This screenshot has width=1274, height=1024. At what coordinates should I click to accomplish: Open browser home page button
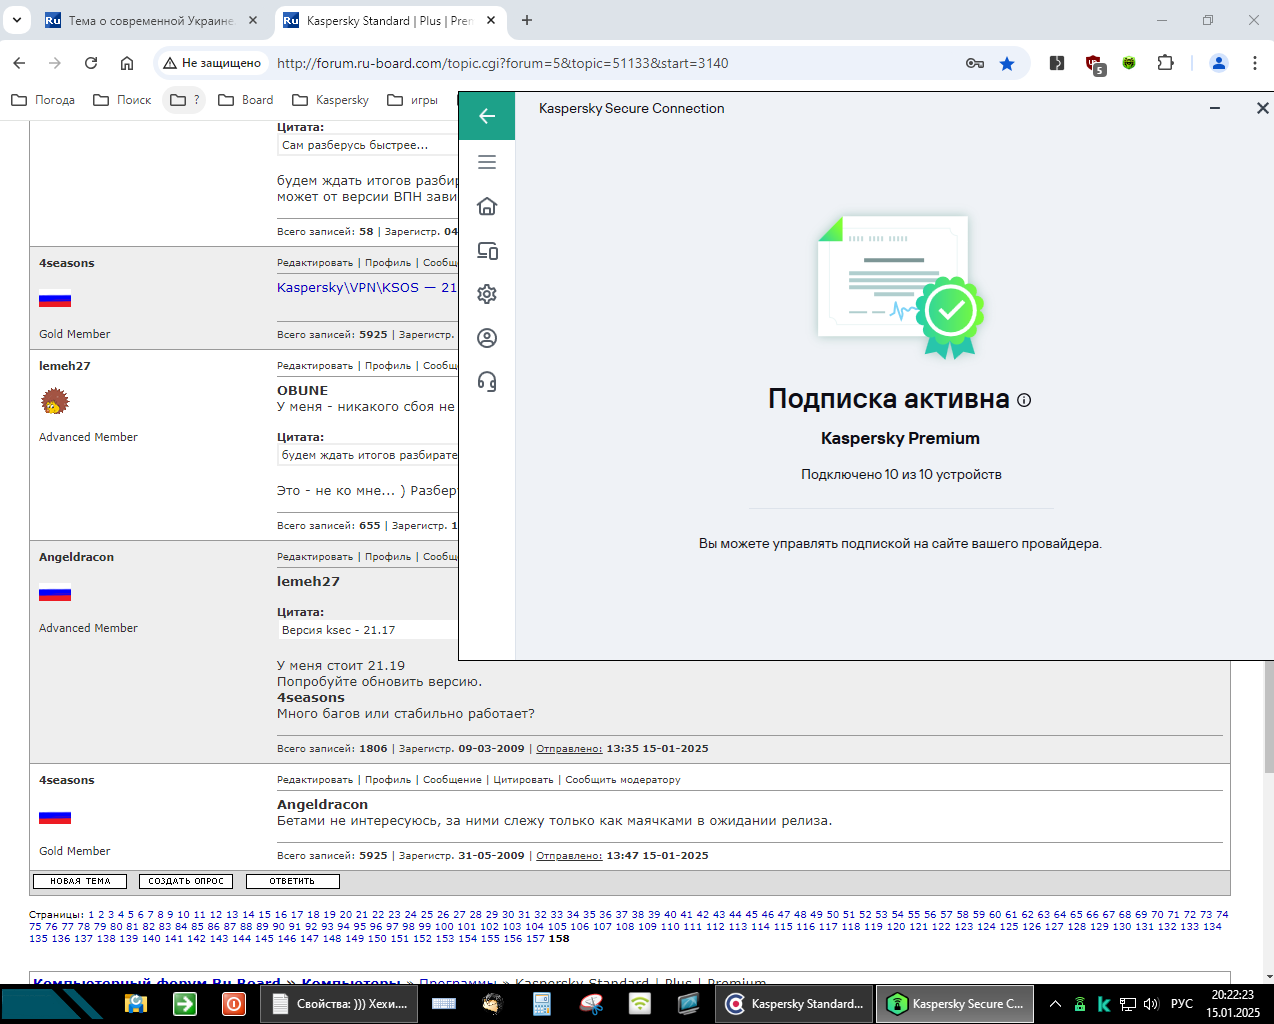coord(127,63)
